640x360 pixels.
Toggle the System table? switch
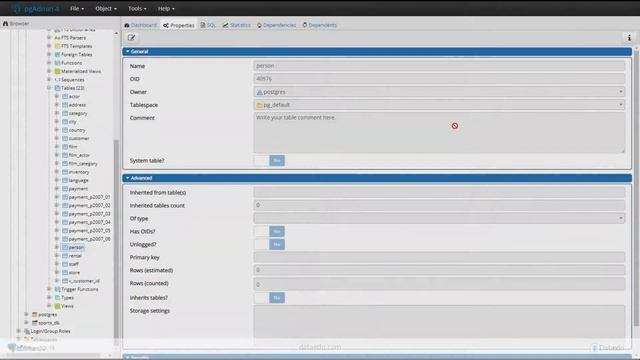(269, 160)
